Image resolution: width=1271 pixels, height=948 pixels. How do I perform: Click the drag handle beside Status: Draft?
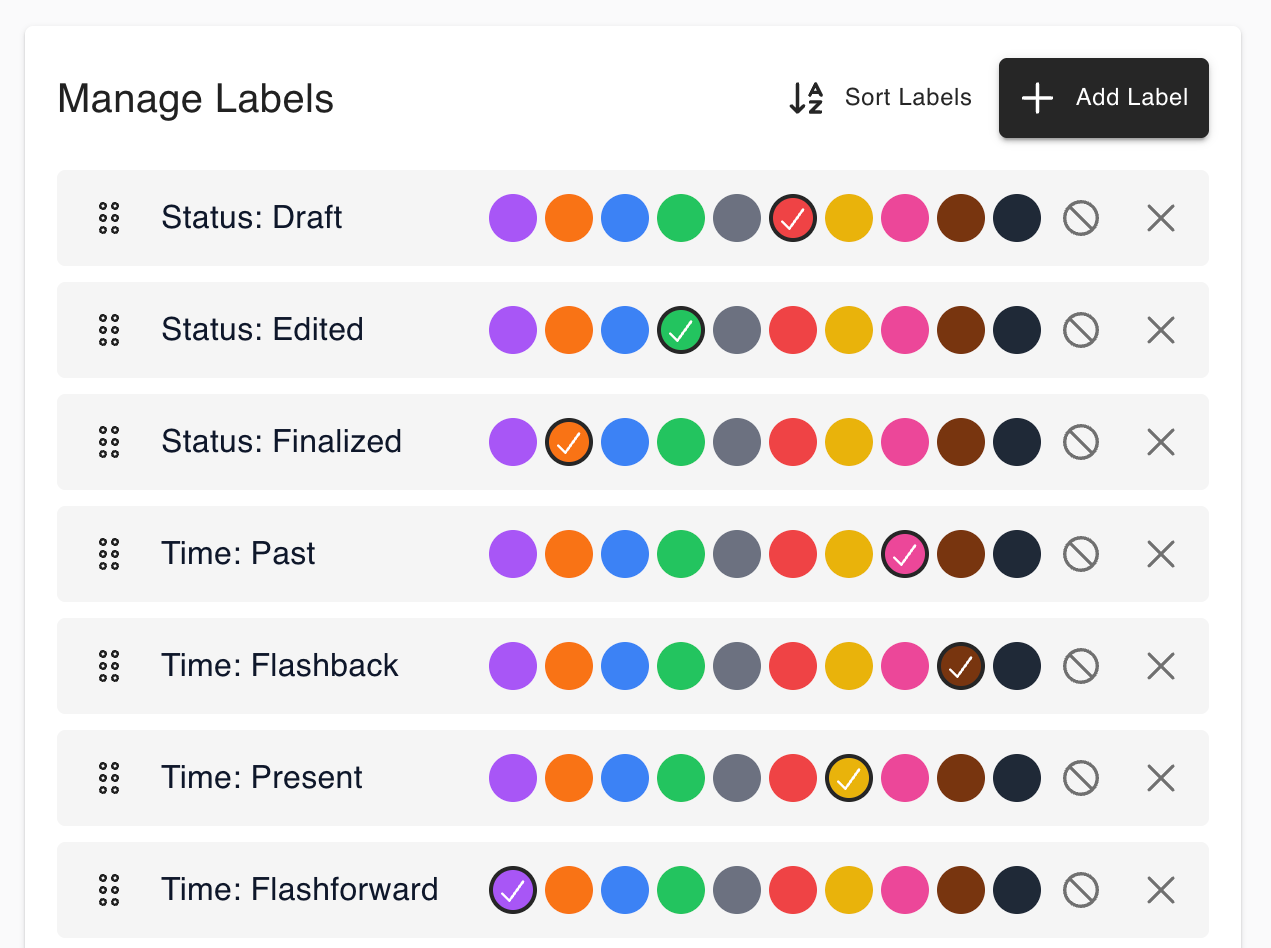click(x=108, y=217)
